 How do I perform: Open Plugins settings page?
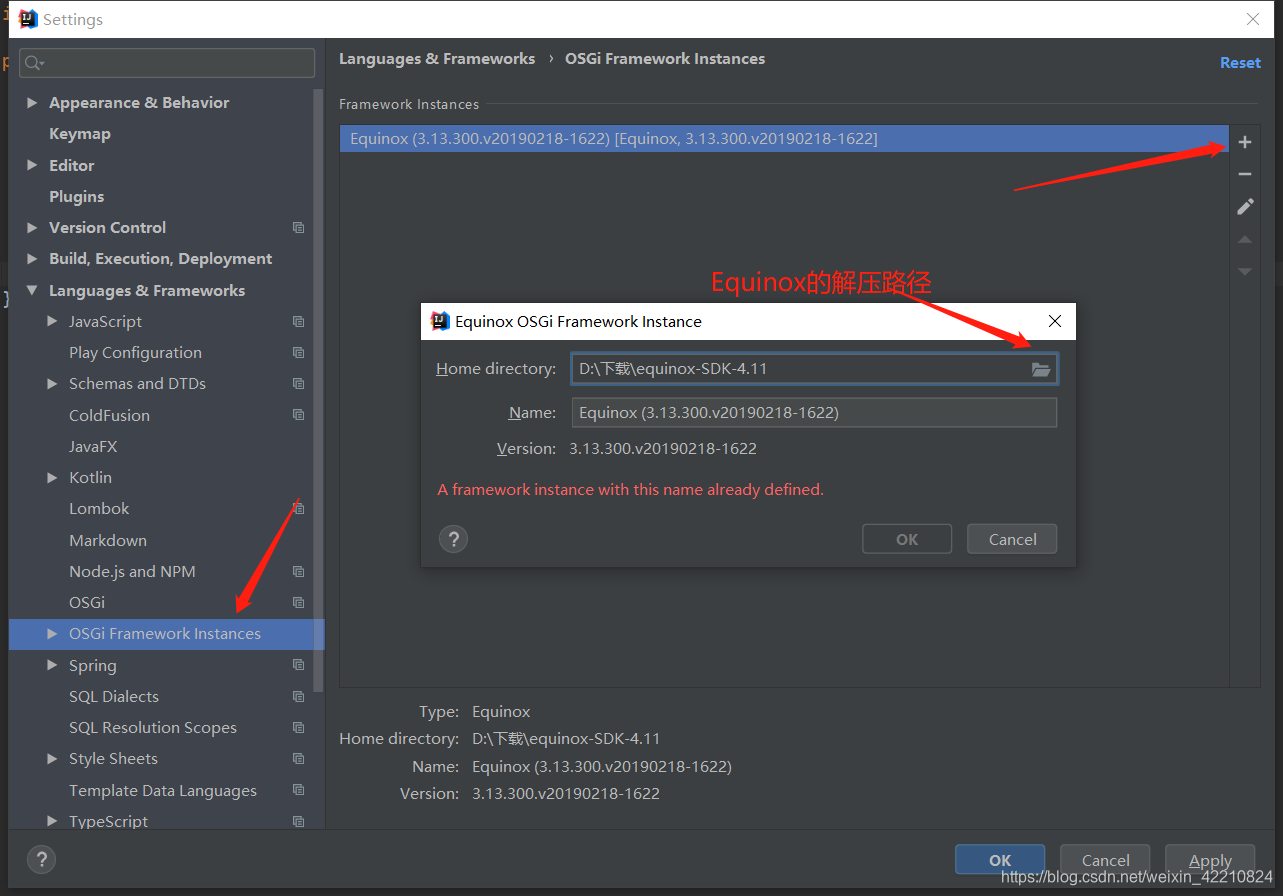(77, 197)
